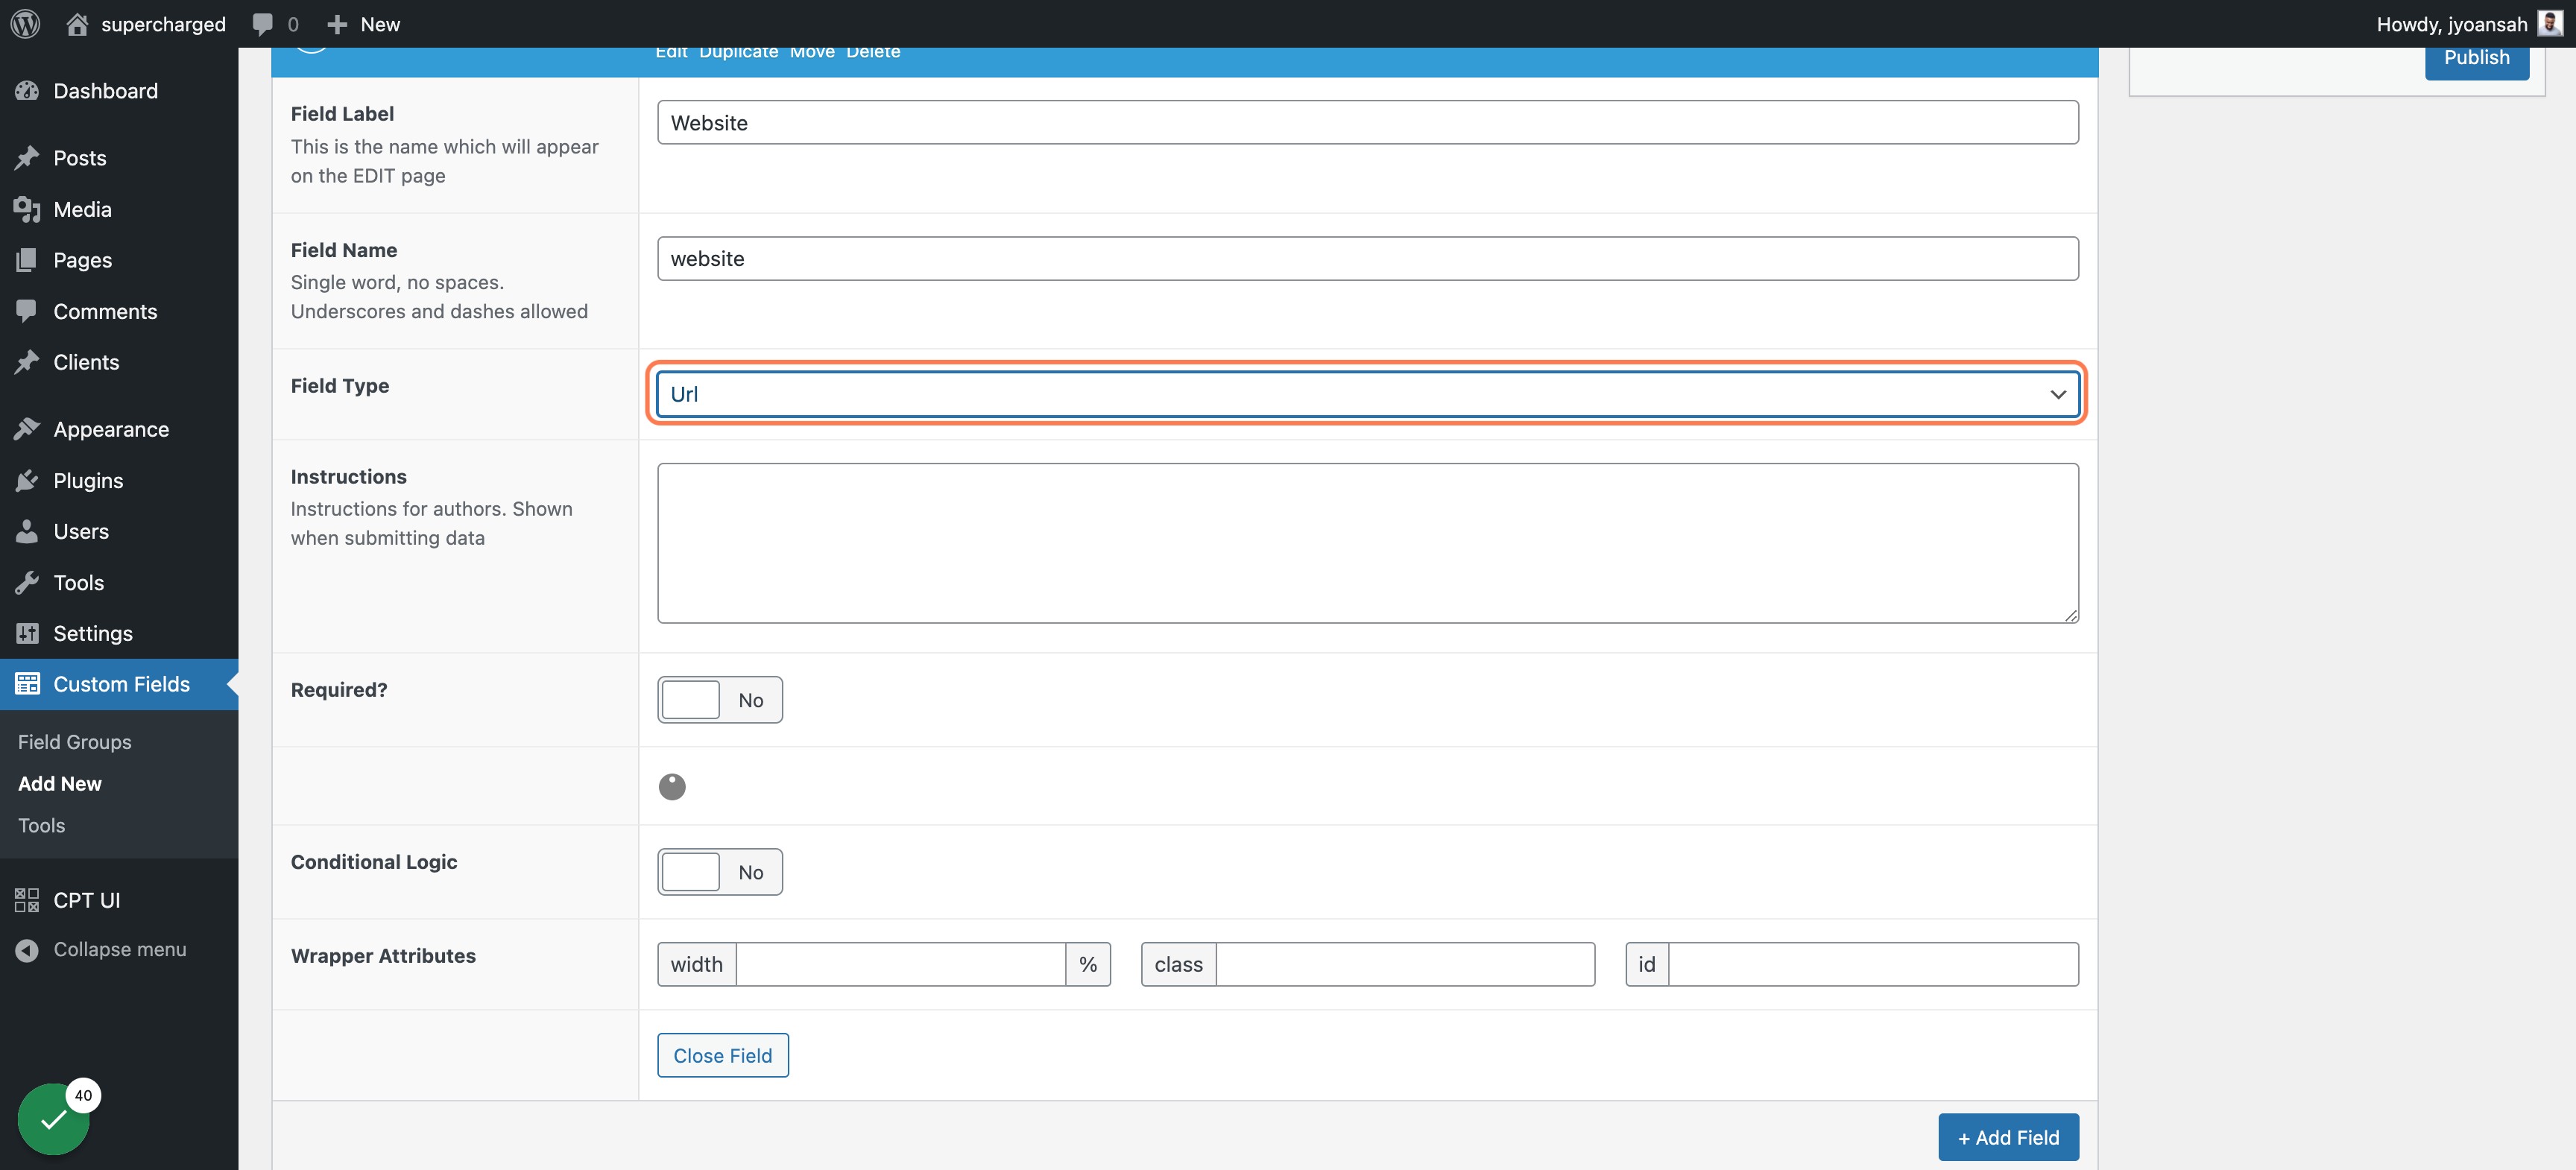This screenshot has width=2576, height=1170.
Task: Open the comments bubble in admin bar
Action: pyautogui.click(x=263, y=24)
